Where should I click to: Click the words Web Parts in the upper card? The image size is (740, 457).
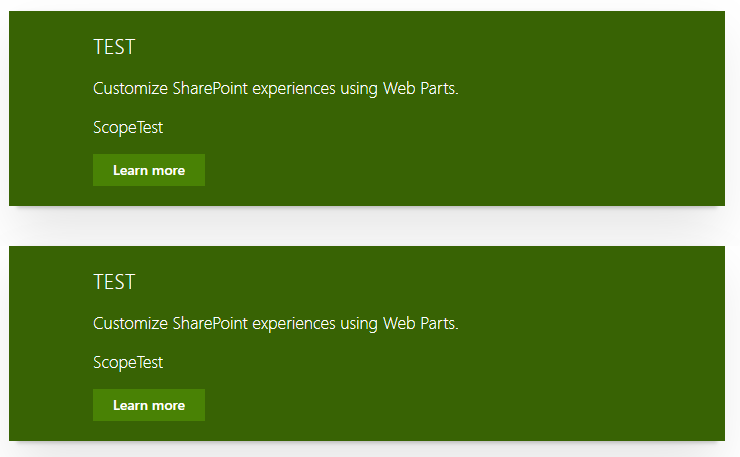pyautogui.click(x=420, y=88)
